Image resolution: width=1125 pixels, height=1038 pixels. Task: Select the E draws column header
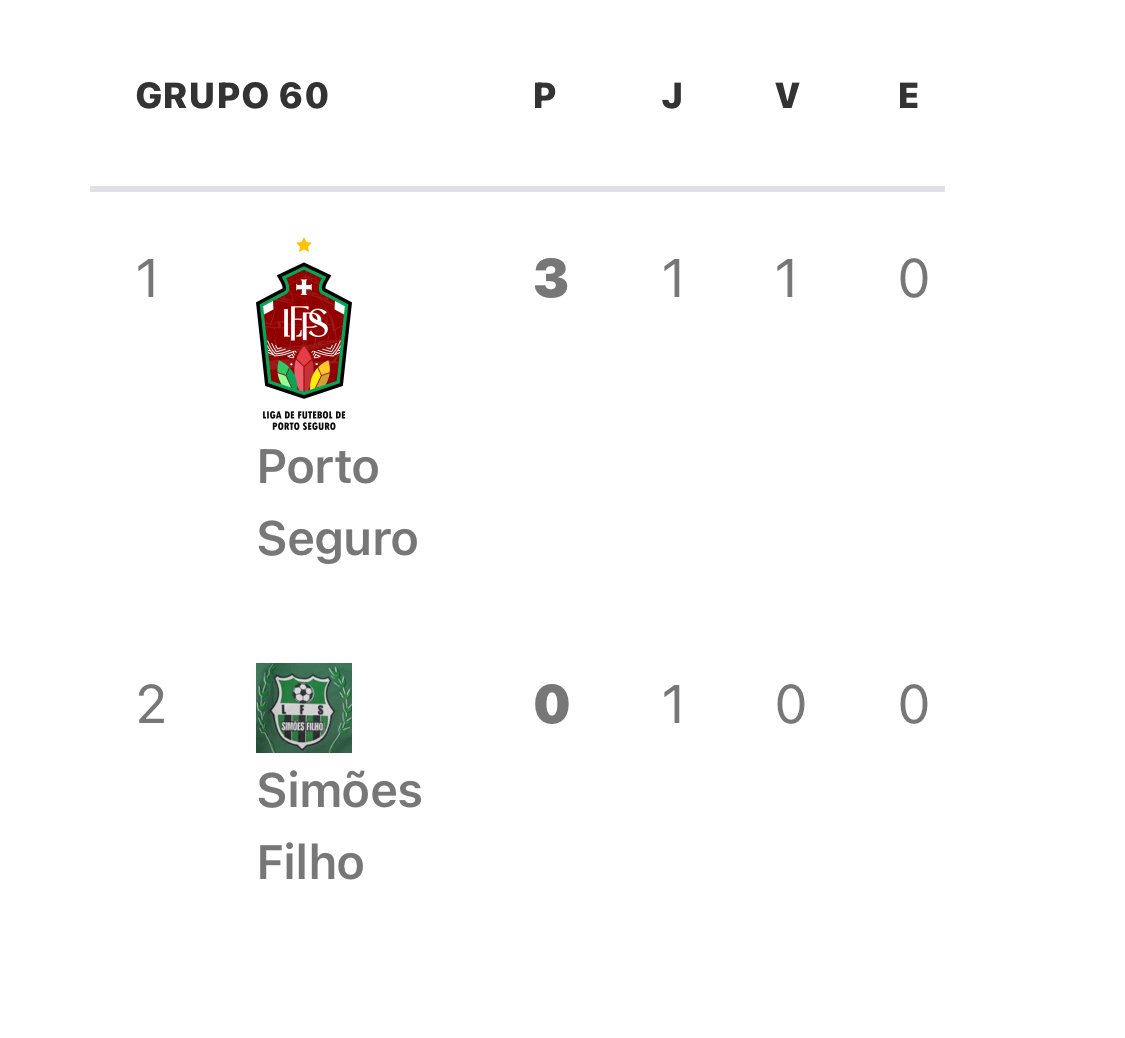(908, 95)
